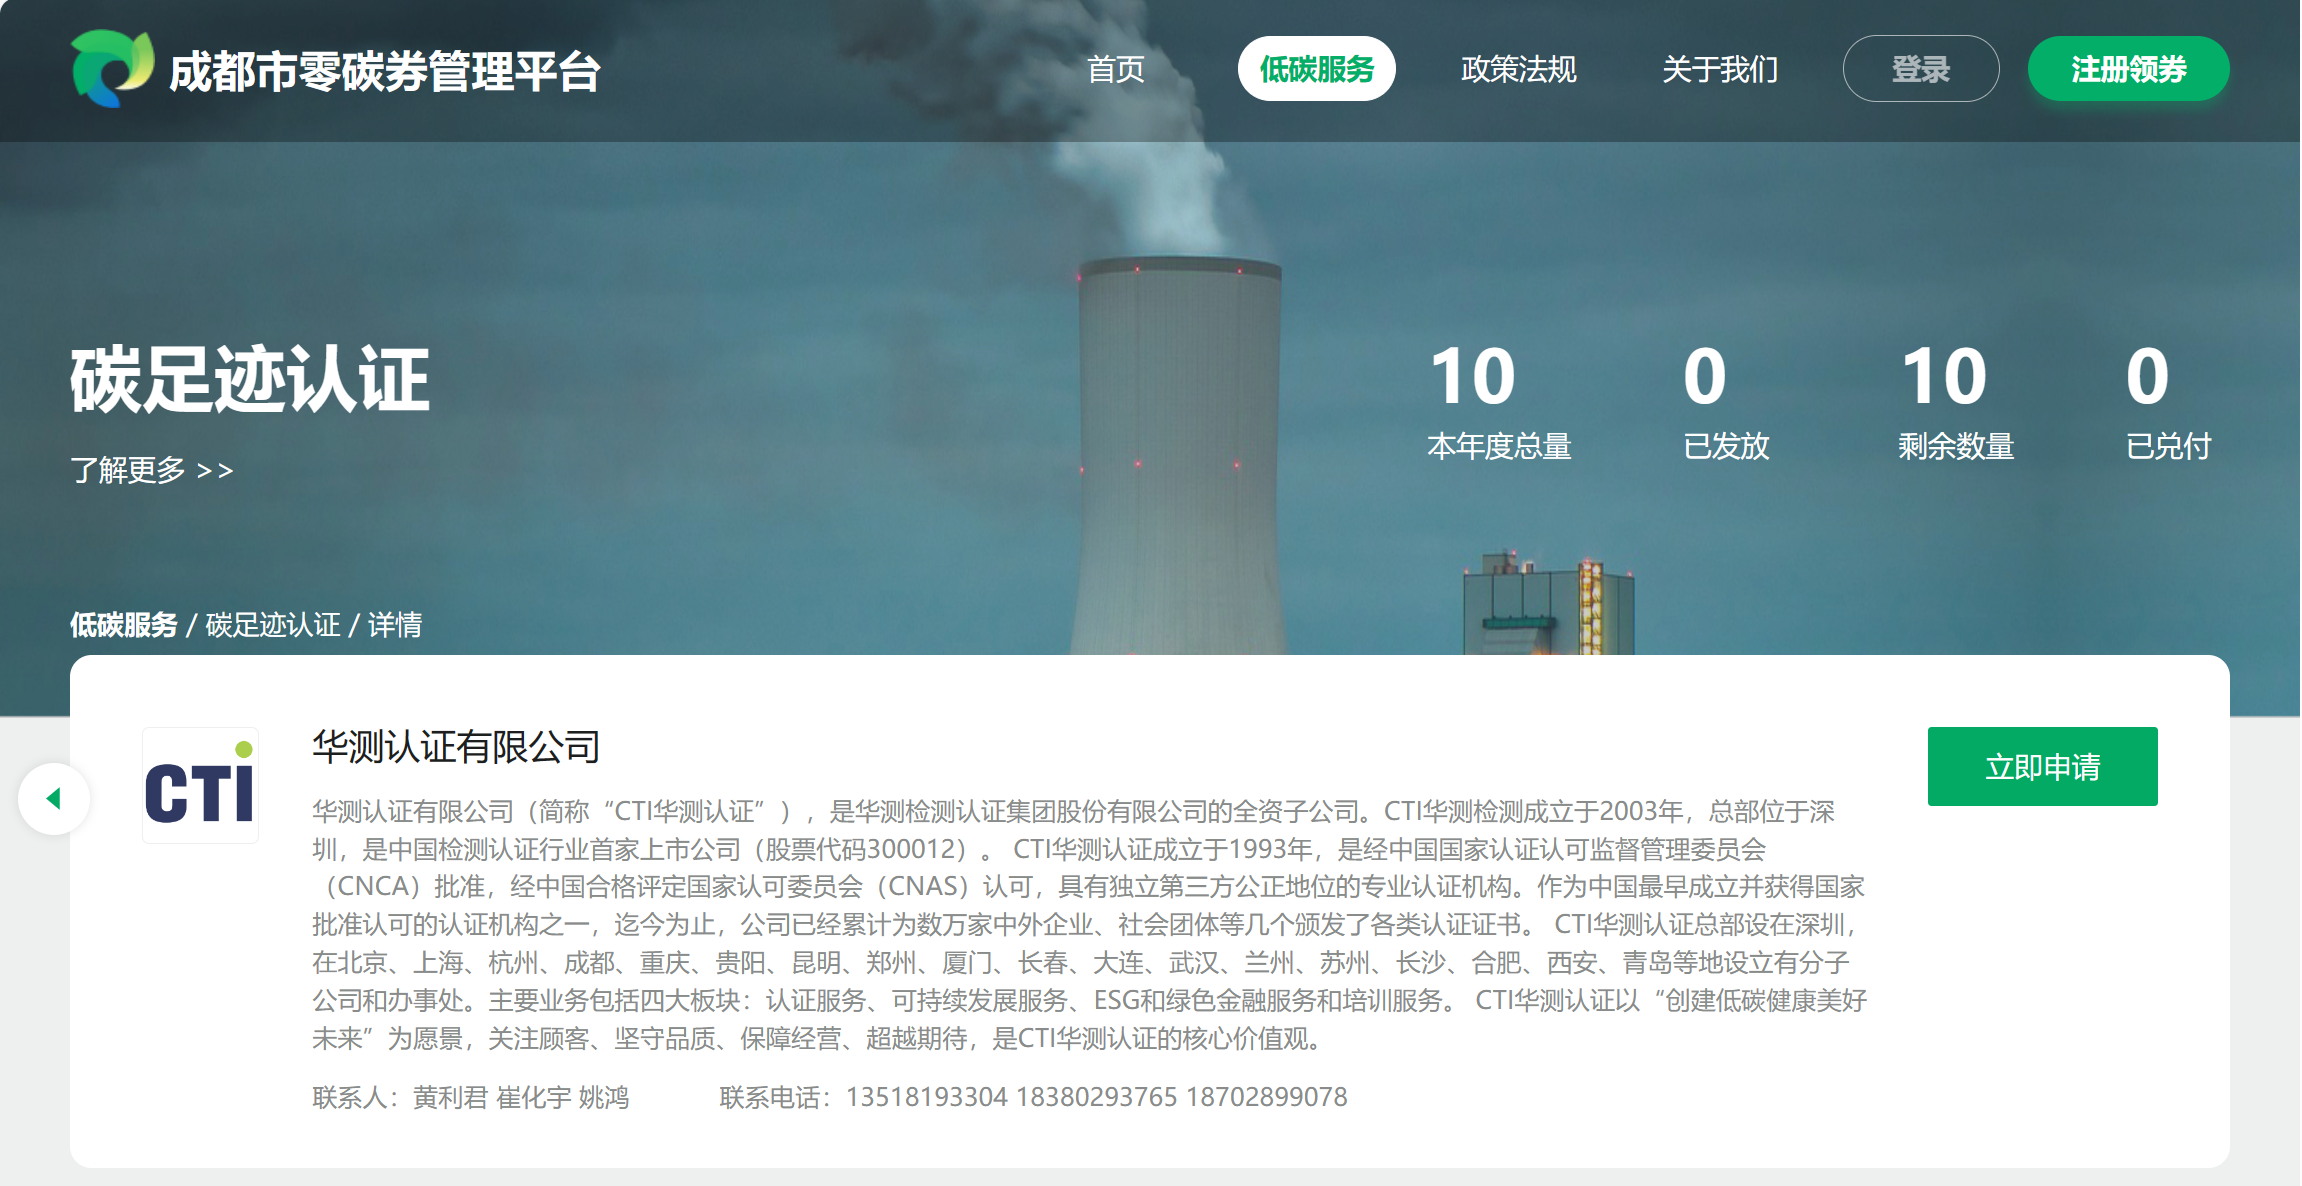Click the phone number 18702899078
The width and height of the screenshot is (2302, 1186).
coord(1267,1097)
